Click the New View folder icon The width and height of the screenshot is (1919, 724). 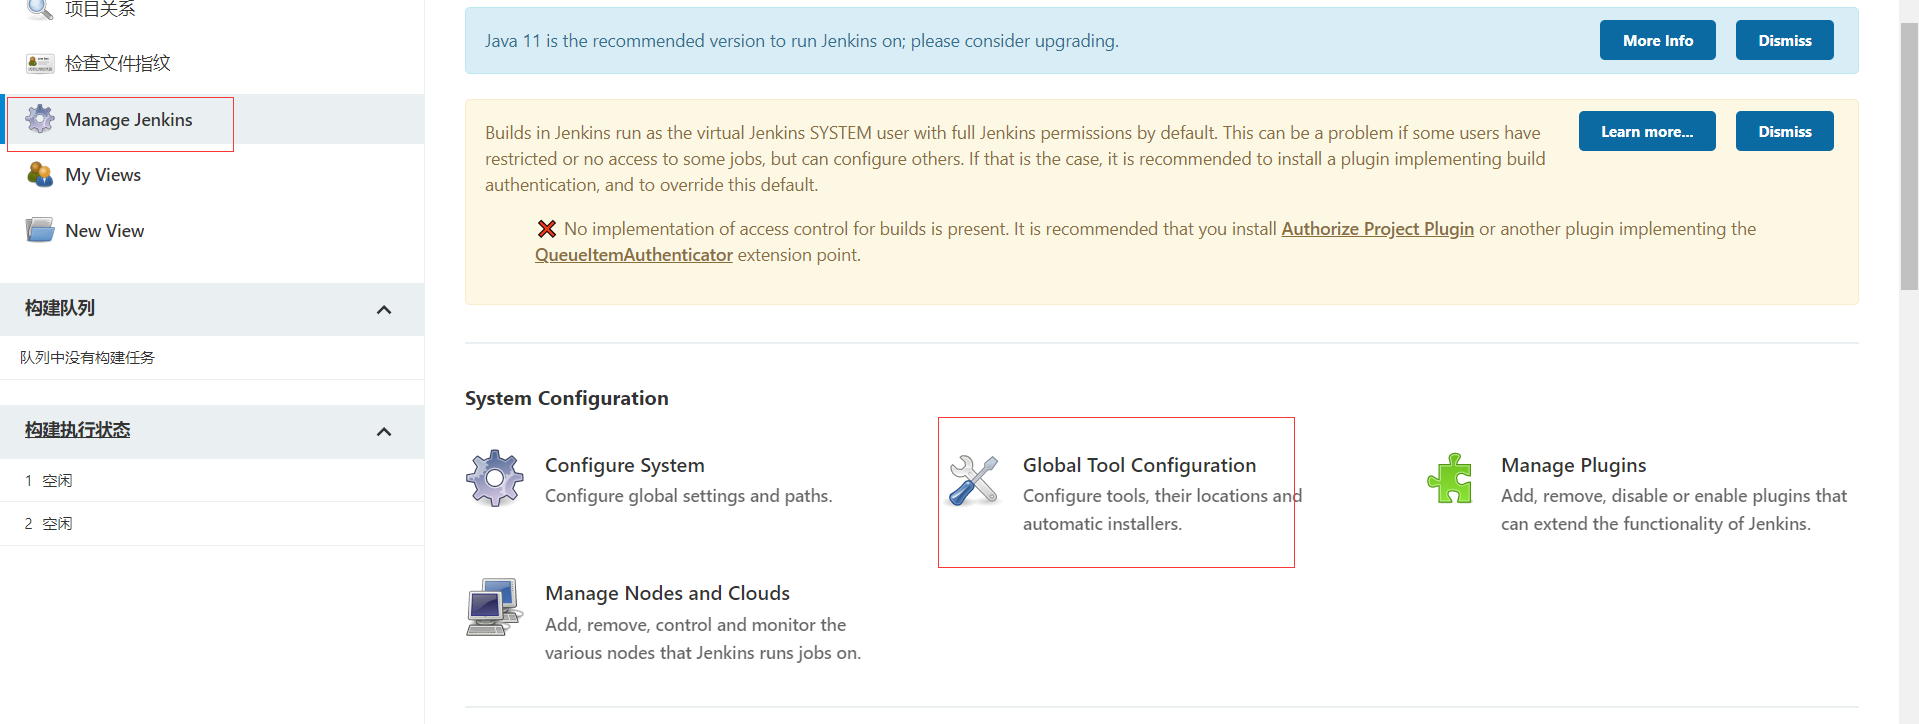[x=40, y=230]
